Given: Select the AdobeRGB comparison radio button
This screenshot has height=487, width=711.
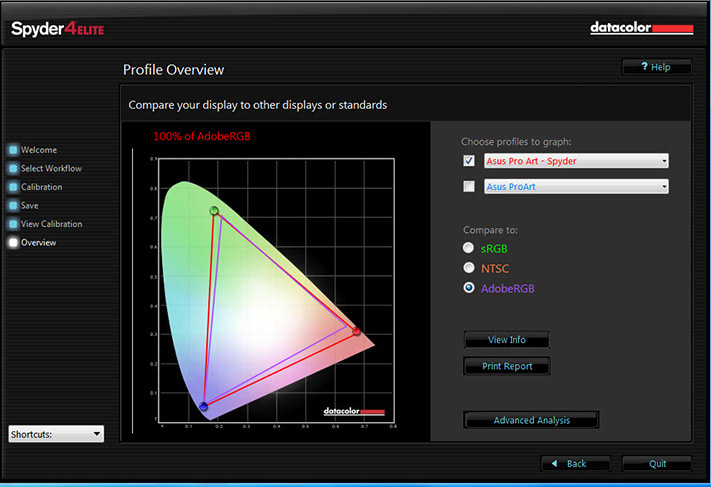Looking at the screenshot, I should coord(468,287).
